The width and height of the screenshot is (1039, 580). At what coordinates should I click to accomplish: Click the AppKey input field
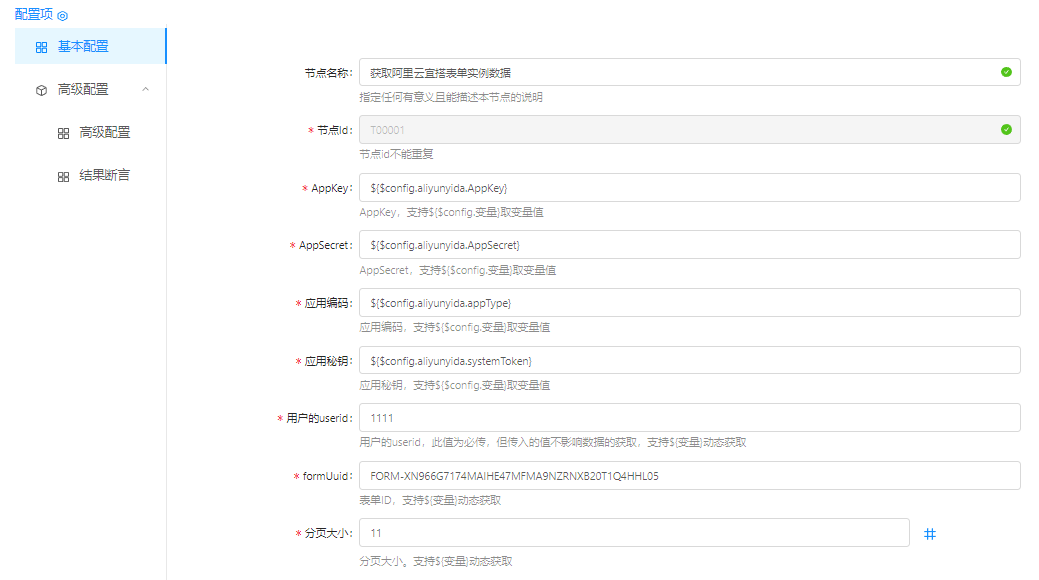[x=689, y=188]
